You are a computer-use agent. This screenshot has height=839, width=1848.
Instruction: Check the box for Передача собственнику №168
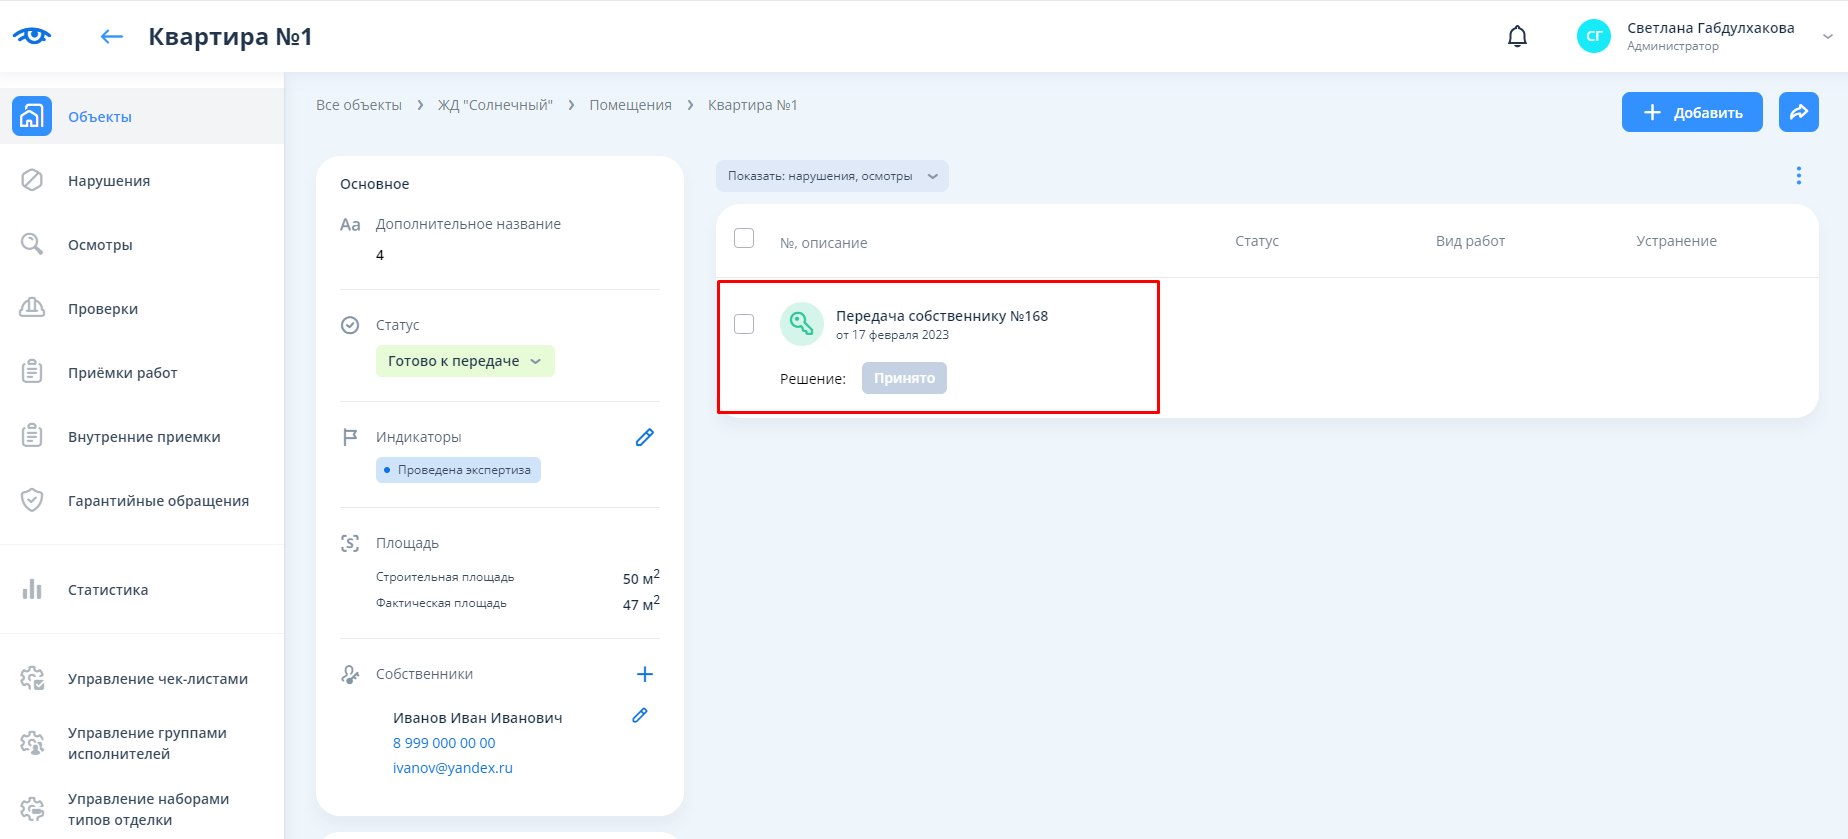(x=744, y=324)
